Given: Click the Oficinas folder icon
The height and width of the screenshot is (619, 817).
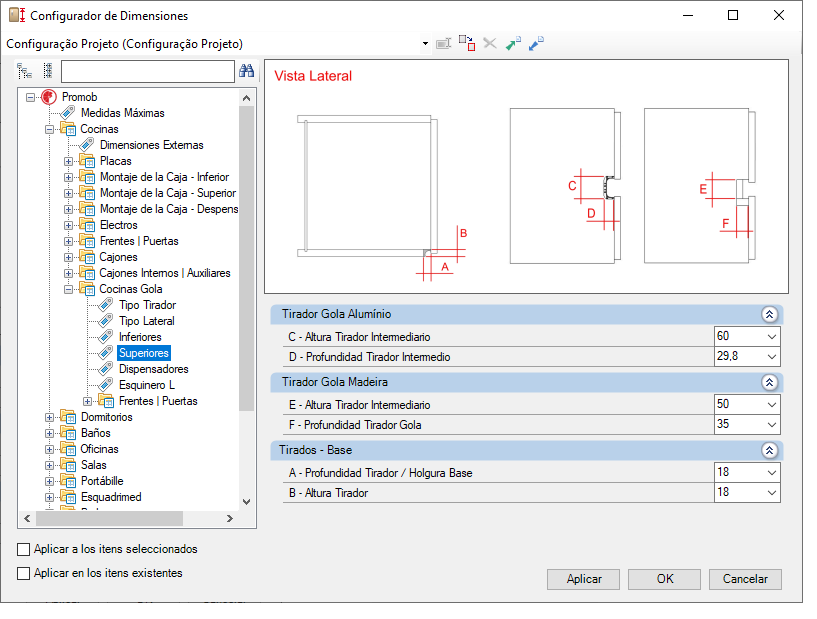Looking at the screenshot, I should (x=68, y=449).
